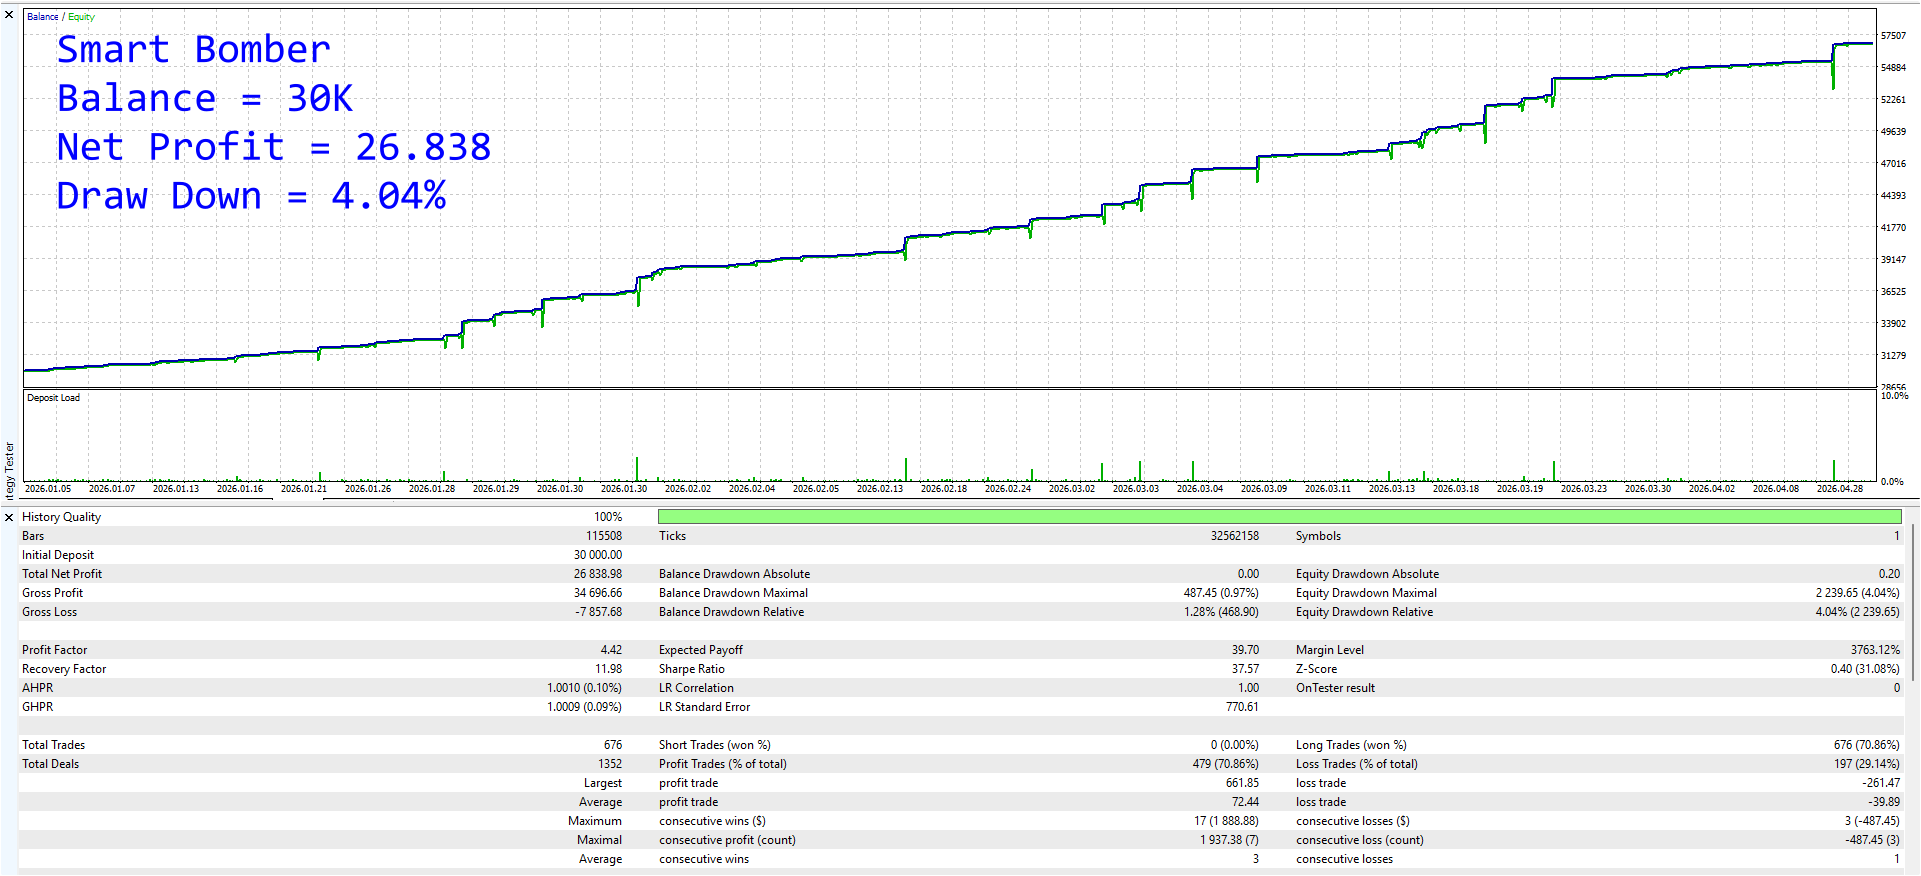Select the Long Trades (won %) value

(x=1866, y=745)
